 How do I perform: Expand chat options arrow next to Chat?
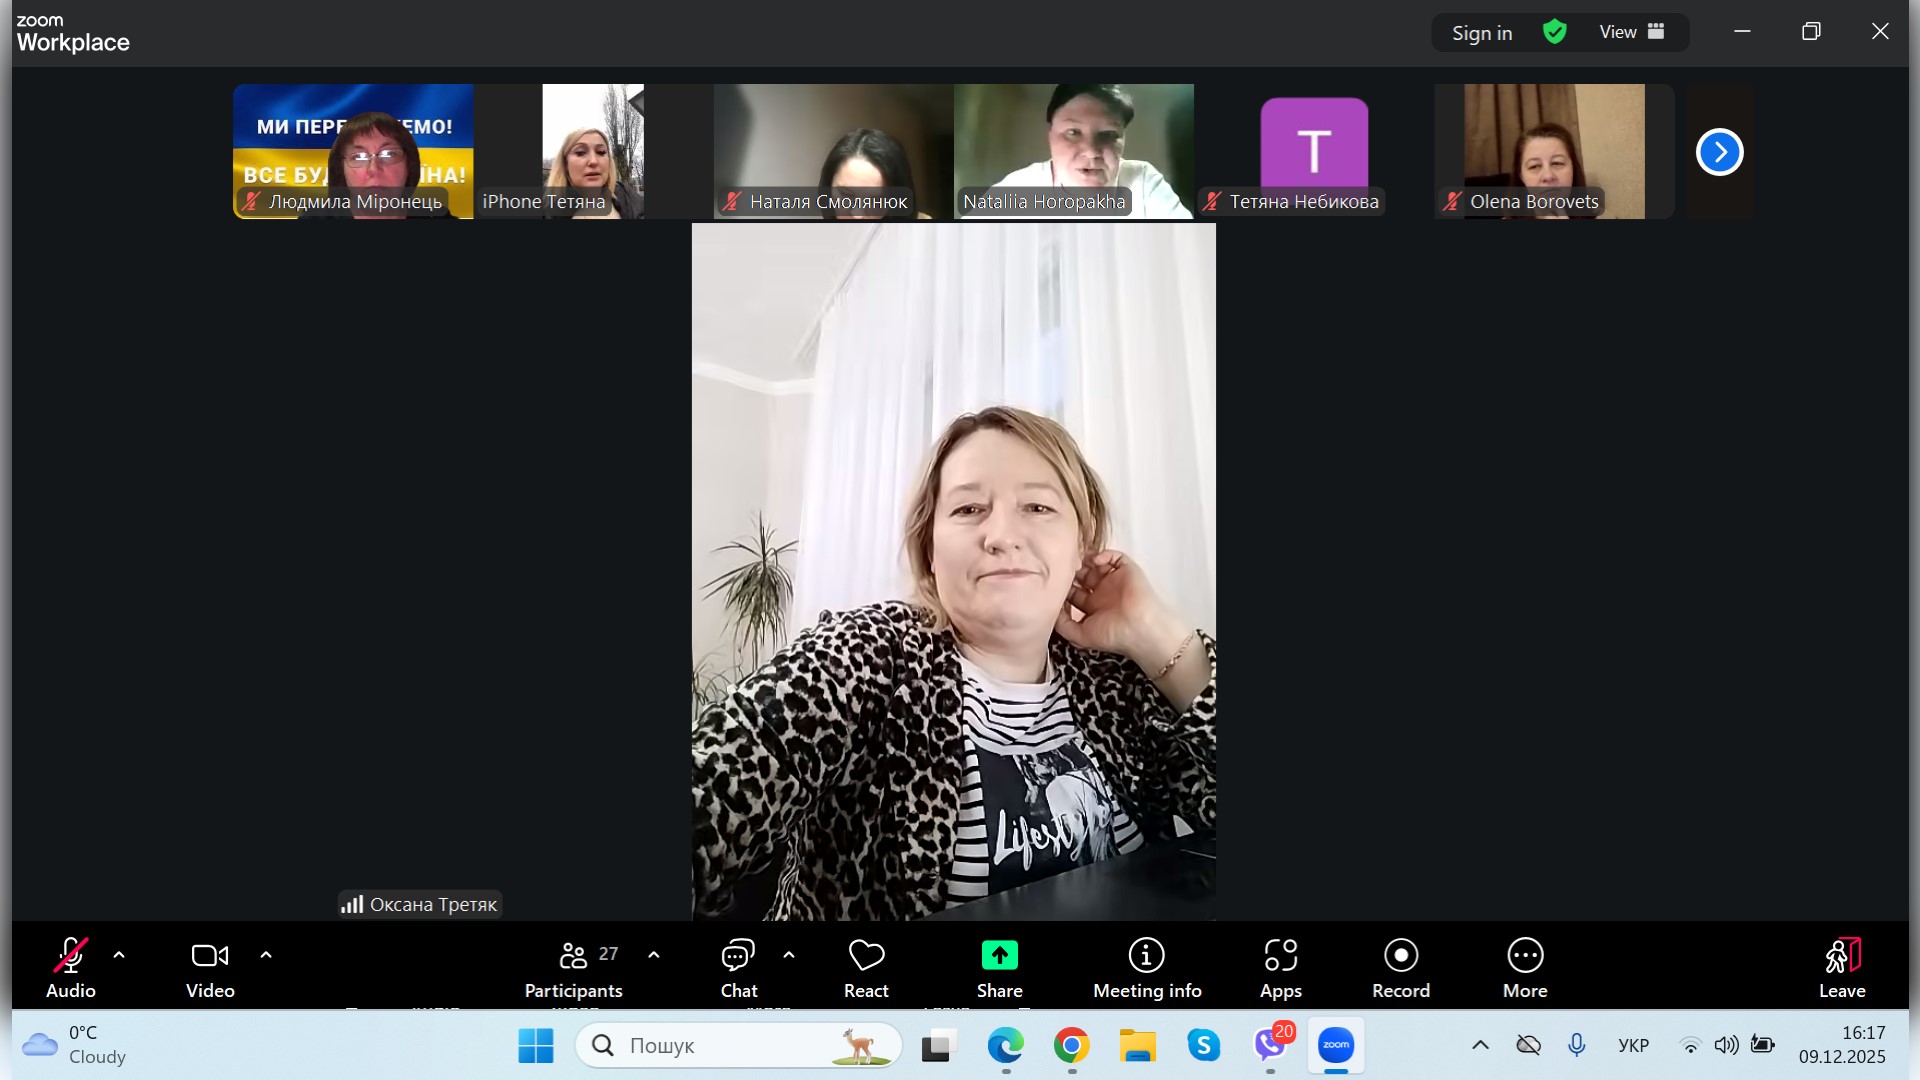point(789,955)
